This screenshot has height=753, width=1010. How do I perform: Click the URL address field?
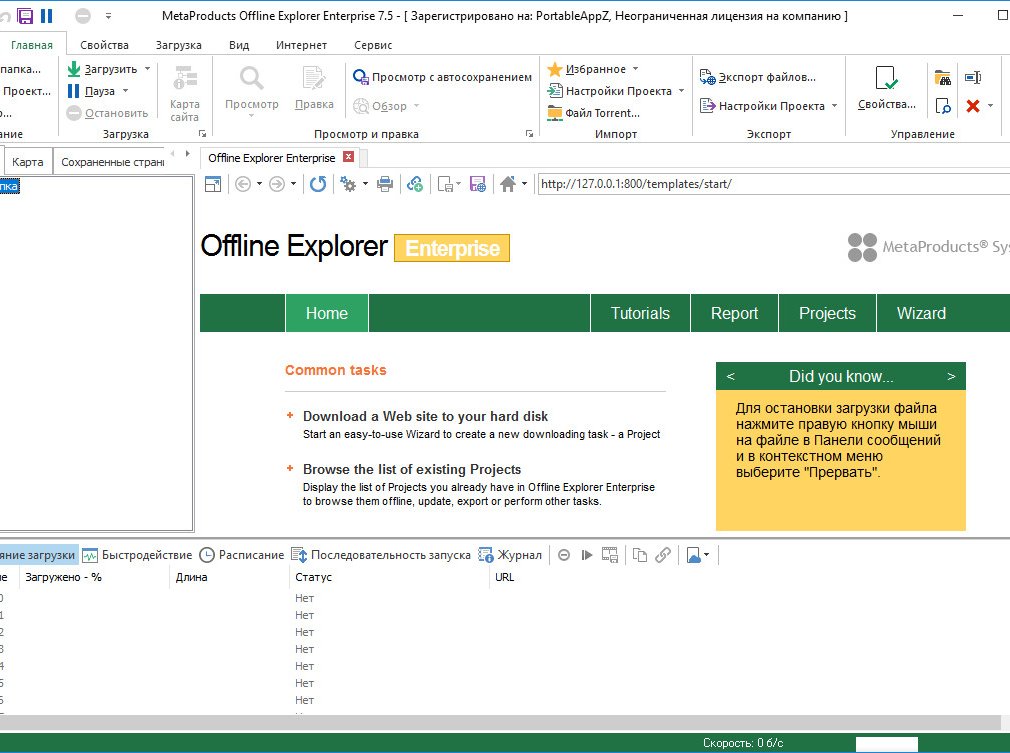773,184
